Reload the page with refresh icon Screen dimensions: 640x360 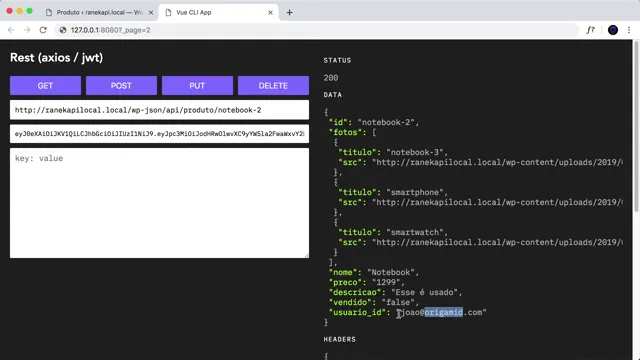point(43,30)
